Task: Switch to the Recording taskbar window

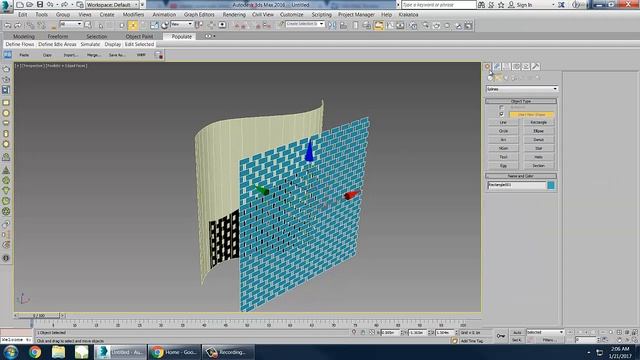Action: [x=229, y=352]
